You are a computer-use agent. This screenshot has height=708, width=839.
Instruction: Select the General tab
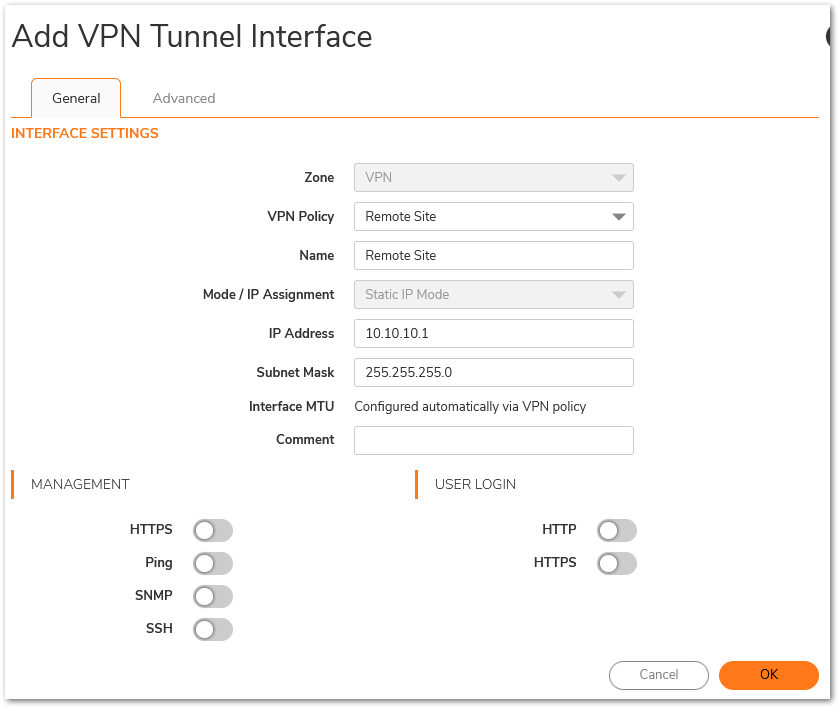tap(76, 98)
